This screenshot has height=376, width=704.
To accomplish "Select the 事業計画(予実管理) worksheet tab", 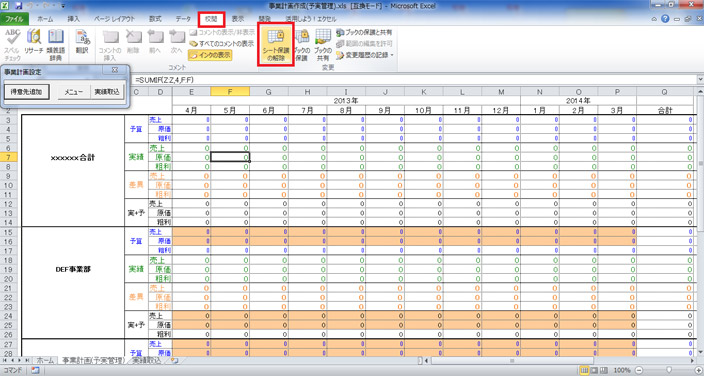I will [x=93, y=361].
